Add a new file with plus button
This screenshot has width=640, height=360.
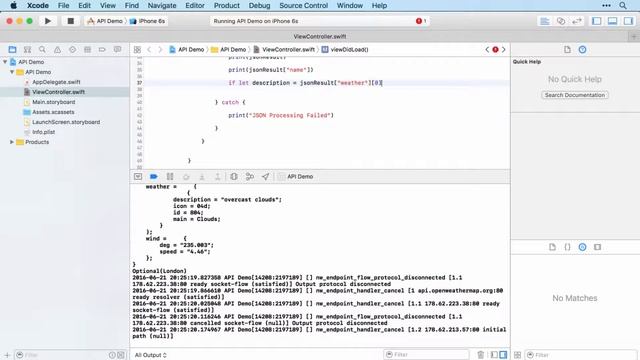tap(7, 355)
